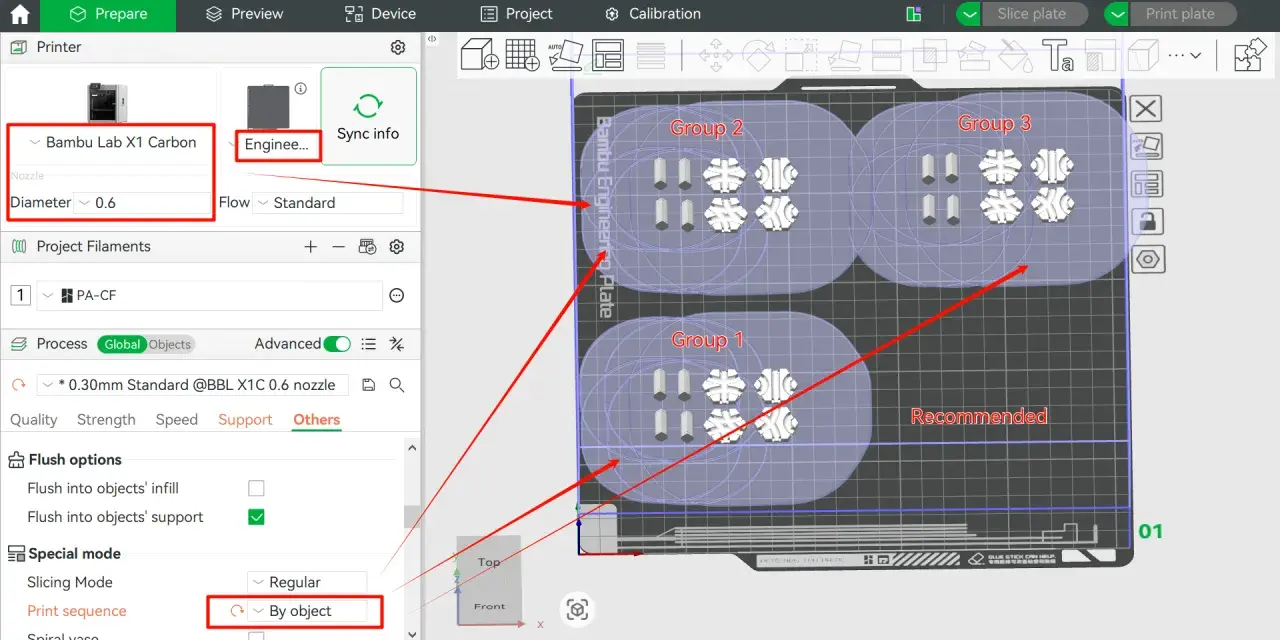Click the Arrange all objects icon
1280x640 pixels.
coord(608,54)
